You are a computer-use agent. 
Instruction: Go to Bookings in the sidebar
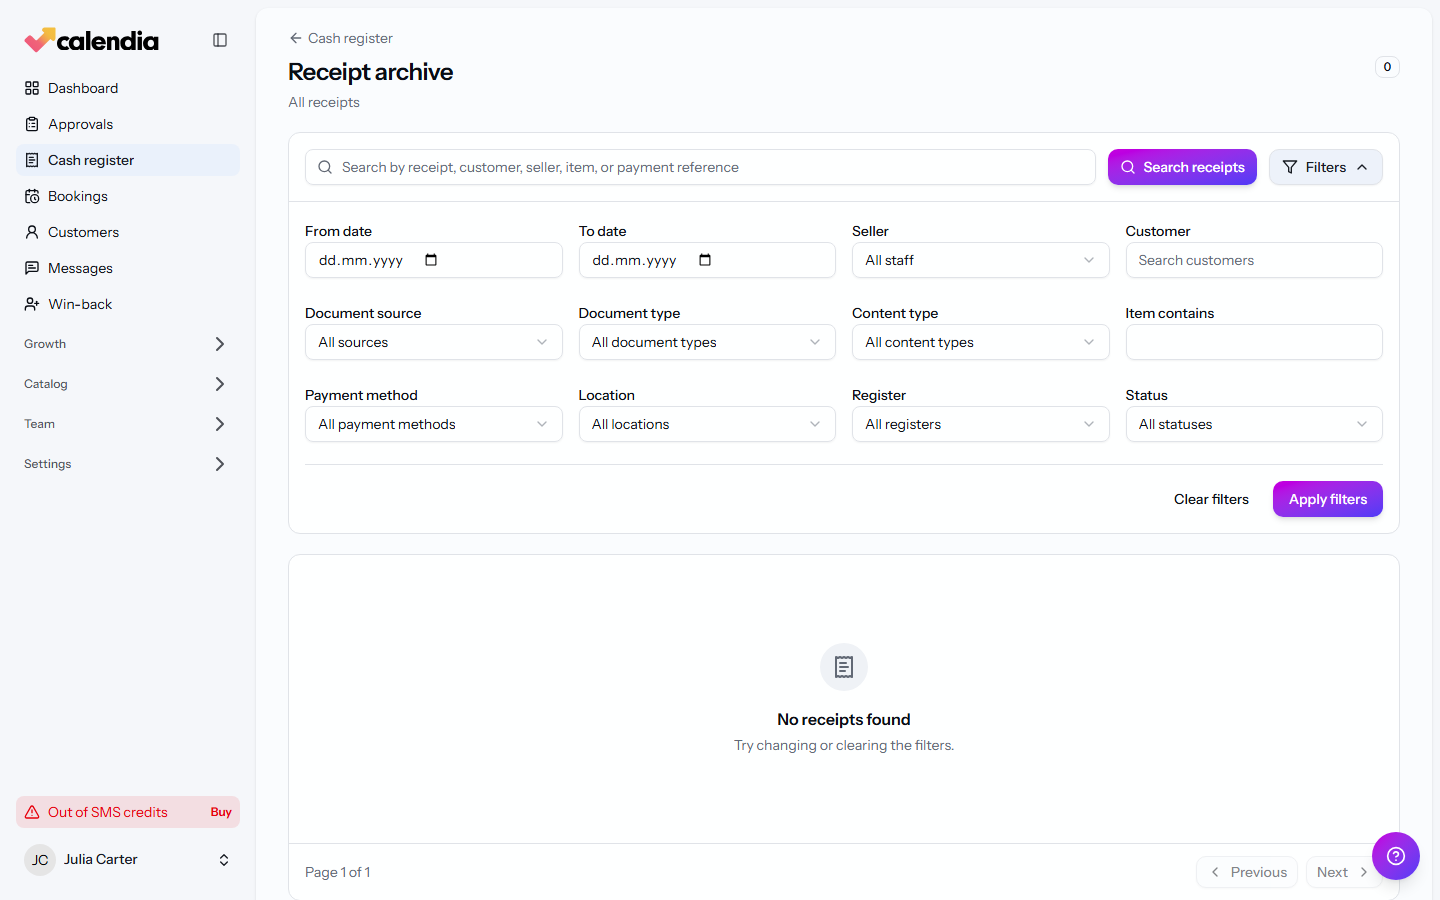click(x=128, y=196)
